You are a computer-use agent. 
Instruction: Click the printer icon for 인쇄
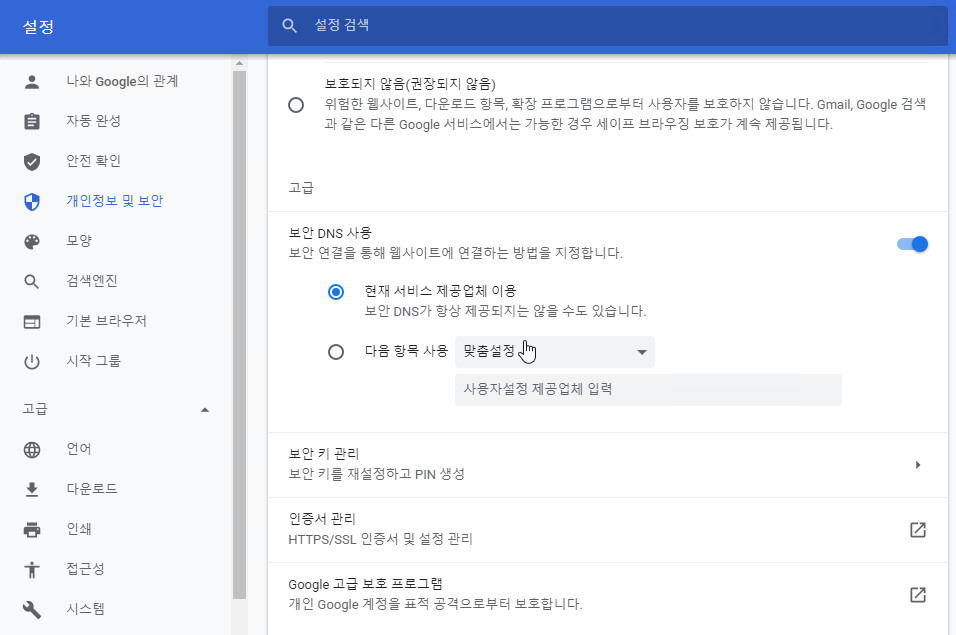(32, 530)
